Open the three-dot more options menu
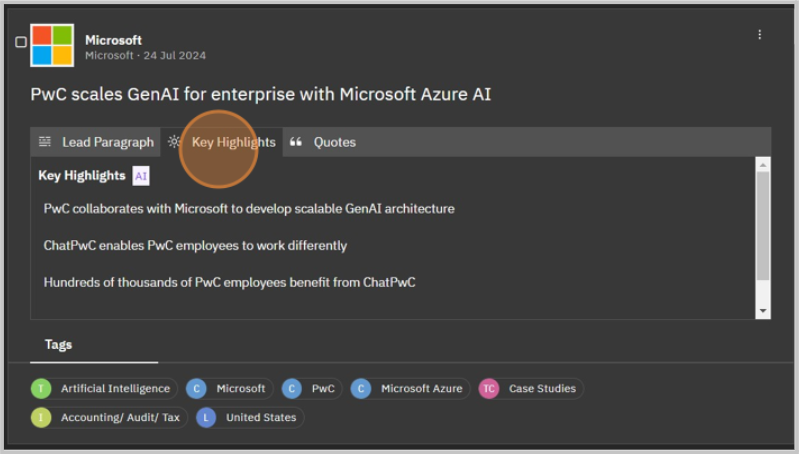The image size is (799, 454). [x=759, y=35]
